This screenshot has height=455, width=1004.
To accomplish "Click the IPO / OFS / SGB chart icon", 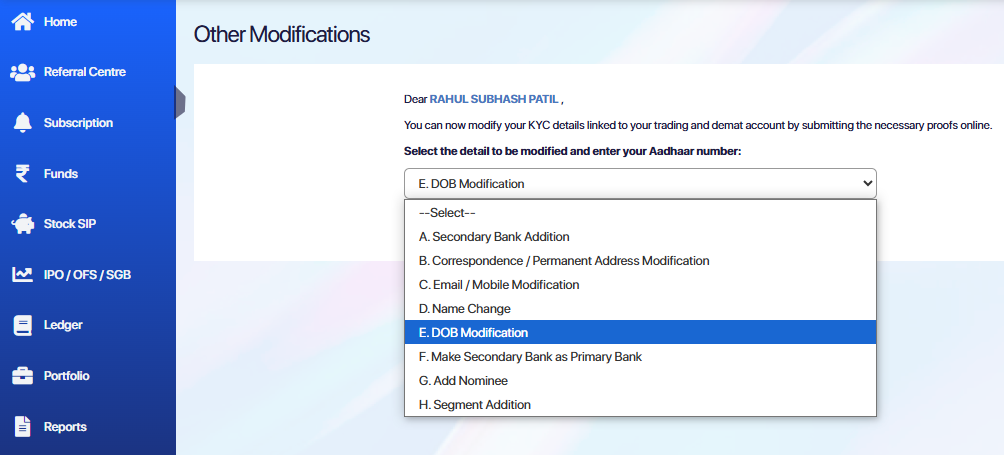I will point(22,275).
